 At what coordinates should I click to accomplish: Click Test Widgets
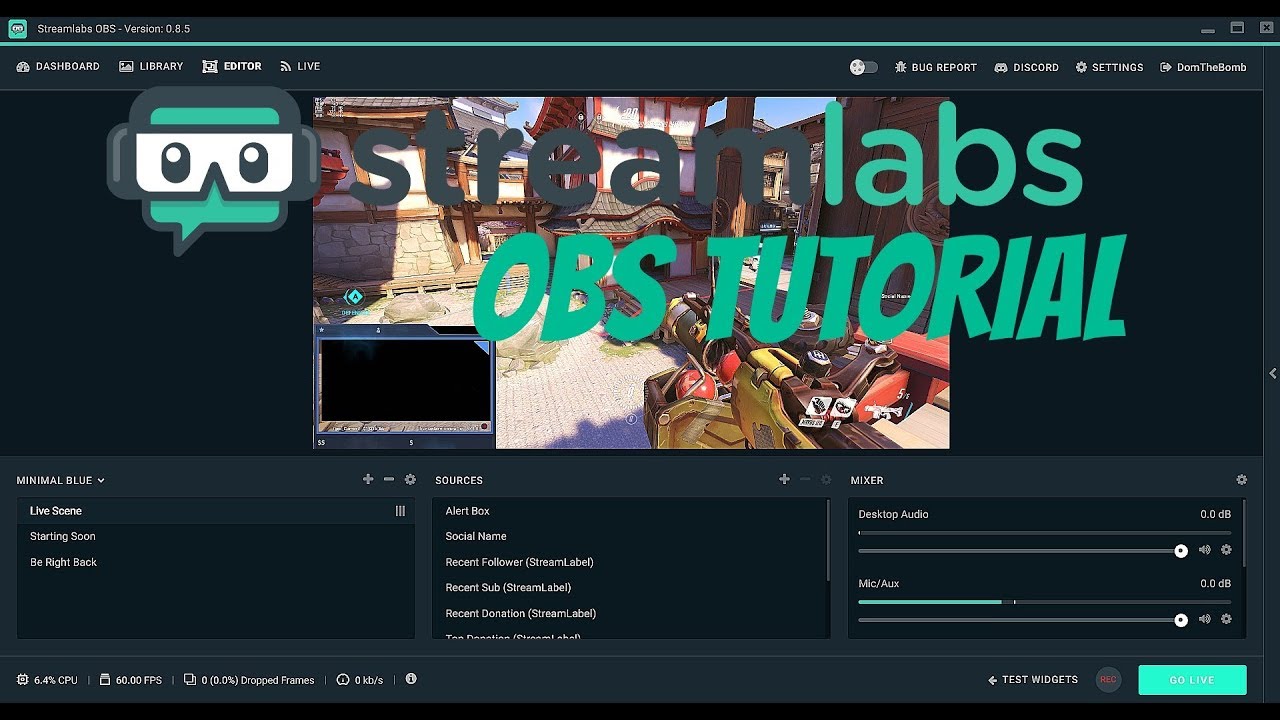[x=1033, y=680]
